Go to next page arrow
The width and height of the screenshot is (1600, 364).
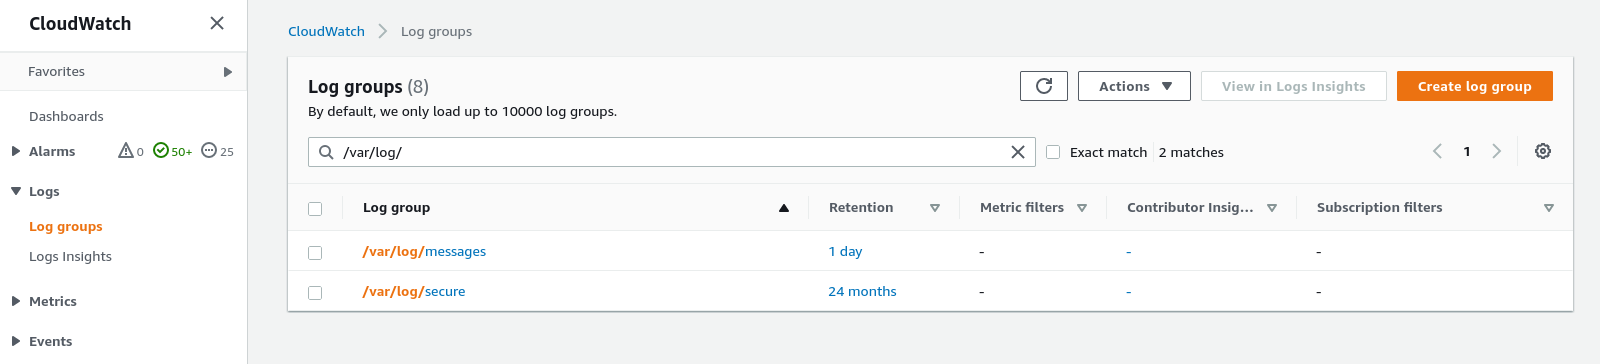[1497, 151]
